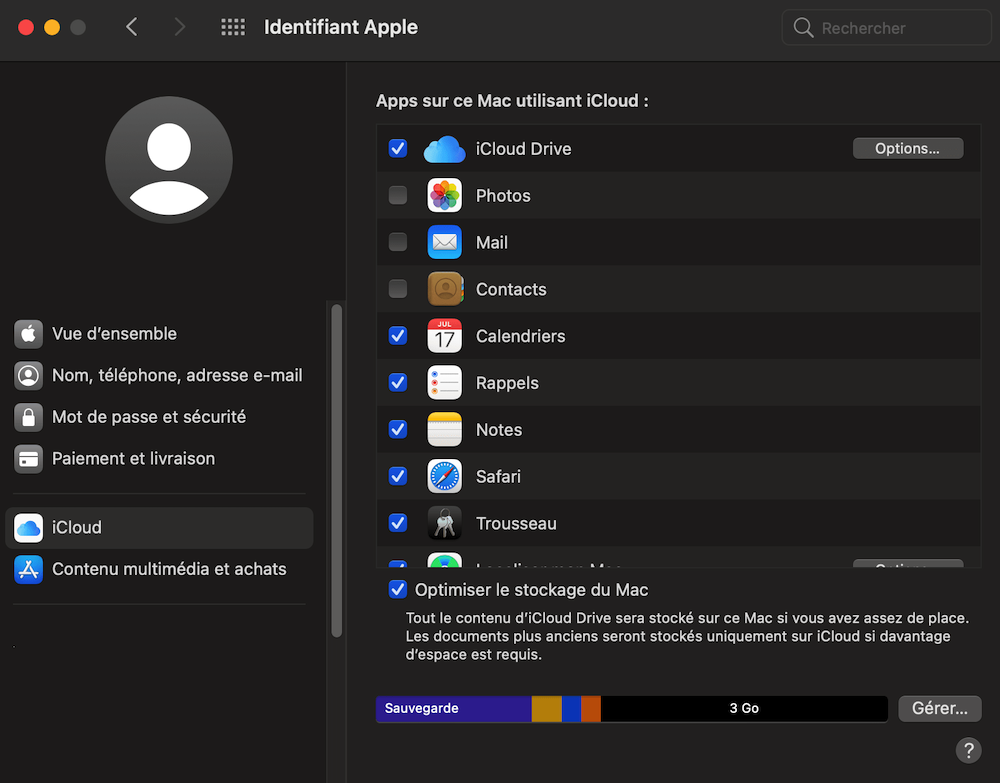Click the Mail envelope icon

point(445,242)
